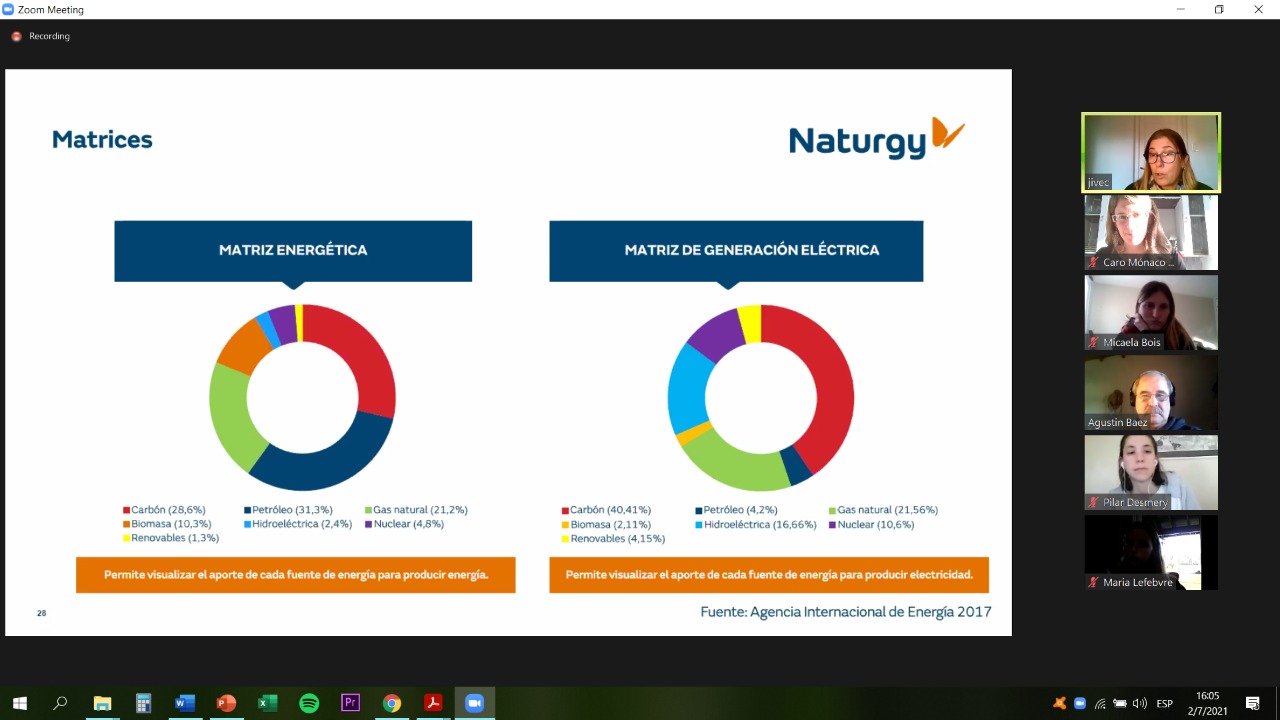The height and width of the screenshot is (720, 1280).
Task: Click the Avast antivirus tray icon
Action: point(1060,703)
